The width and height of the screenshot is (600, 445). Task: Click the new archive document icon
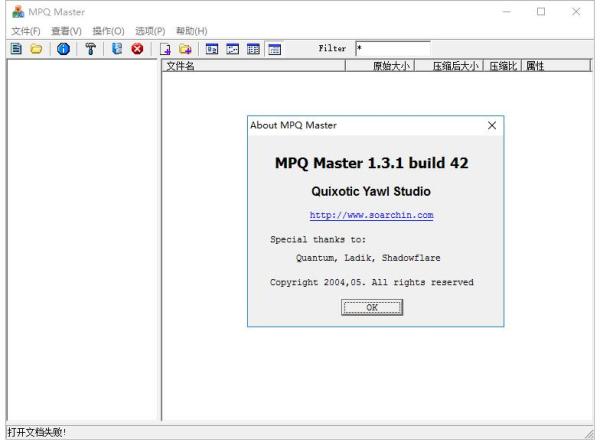(16, 48)
